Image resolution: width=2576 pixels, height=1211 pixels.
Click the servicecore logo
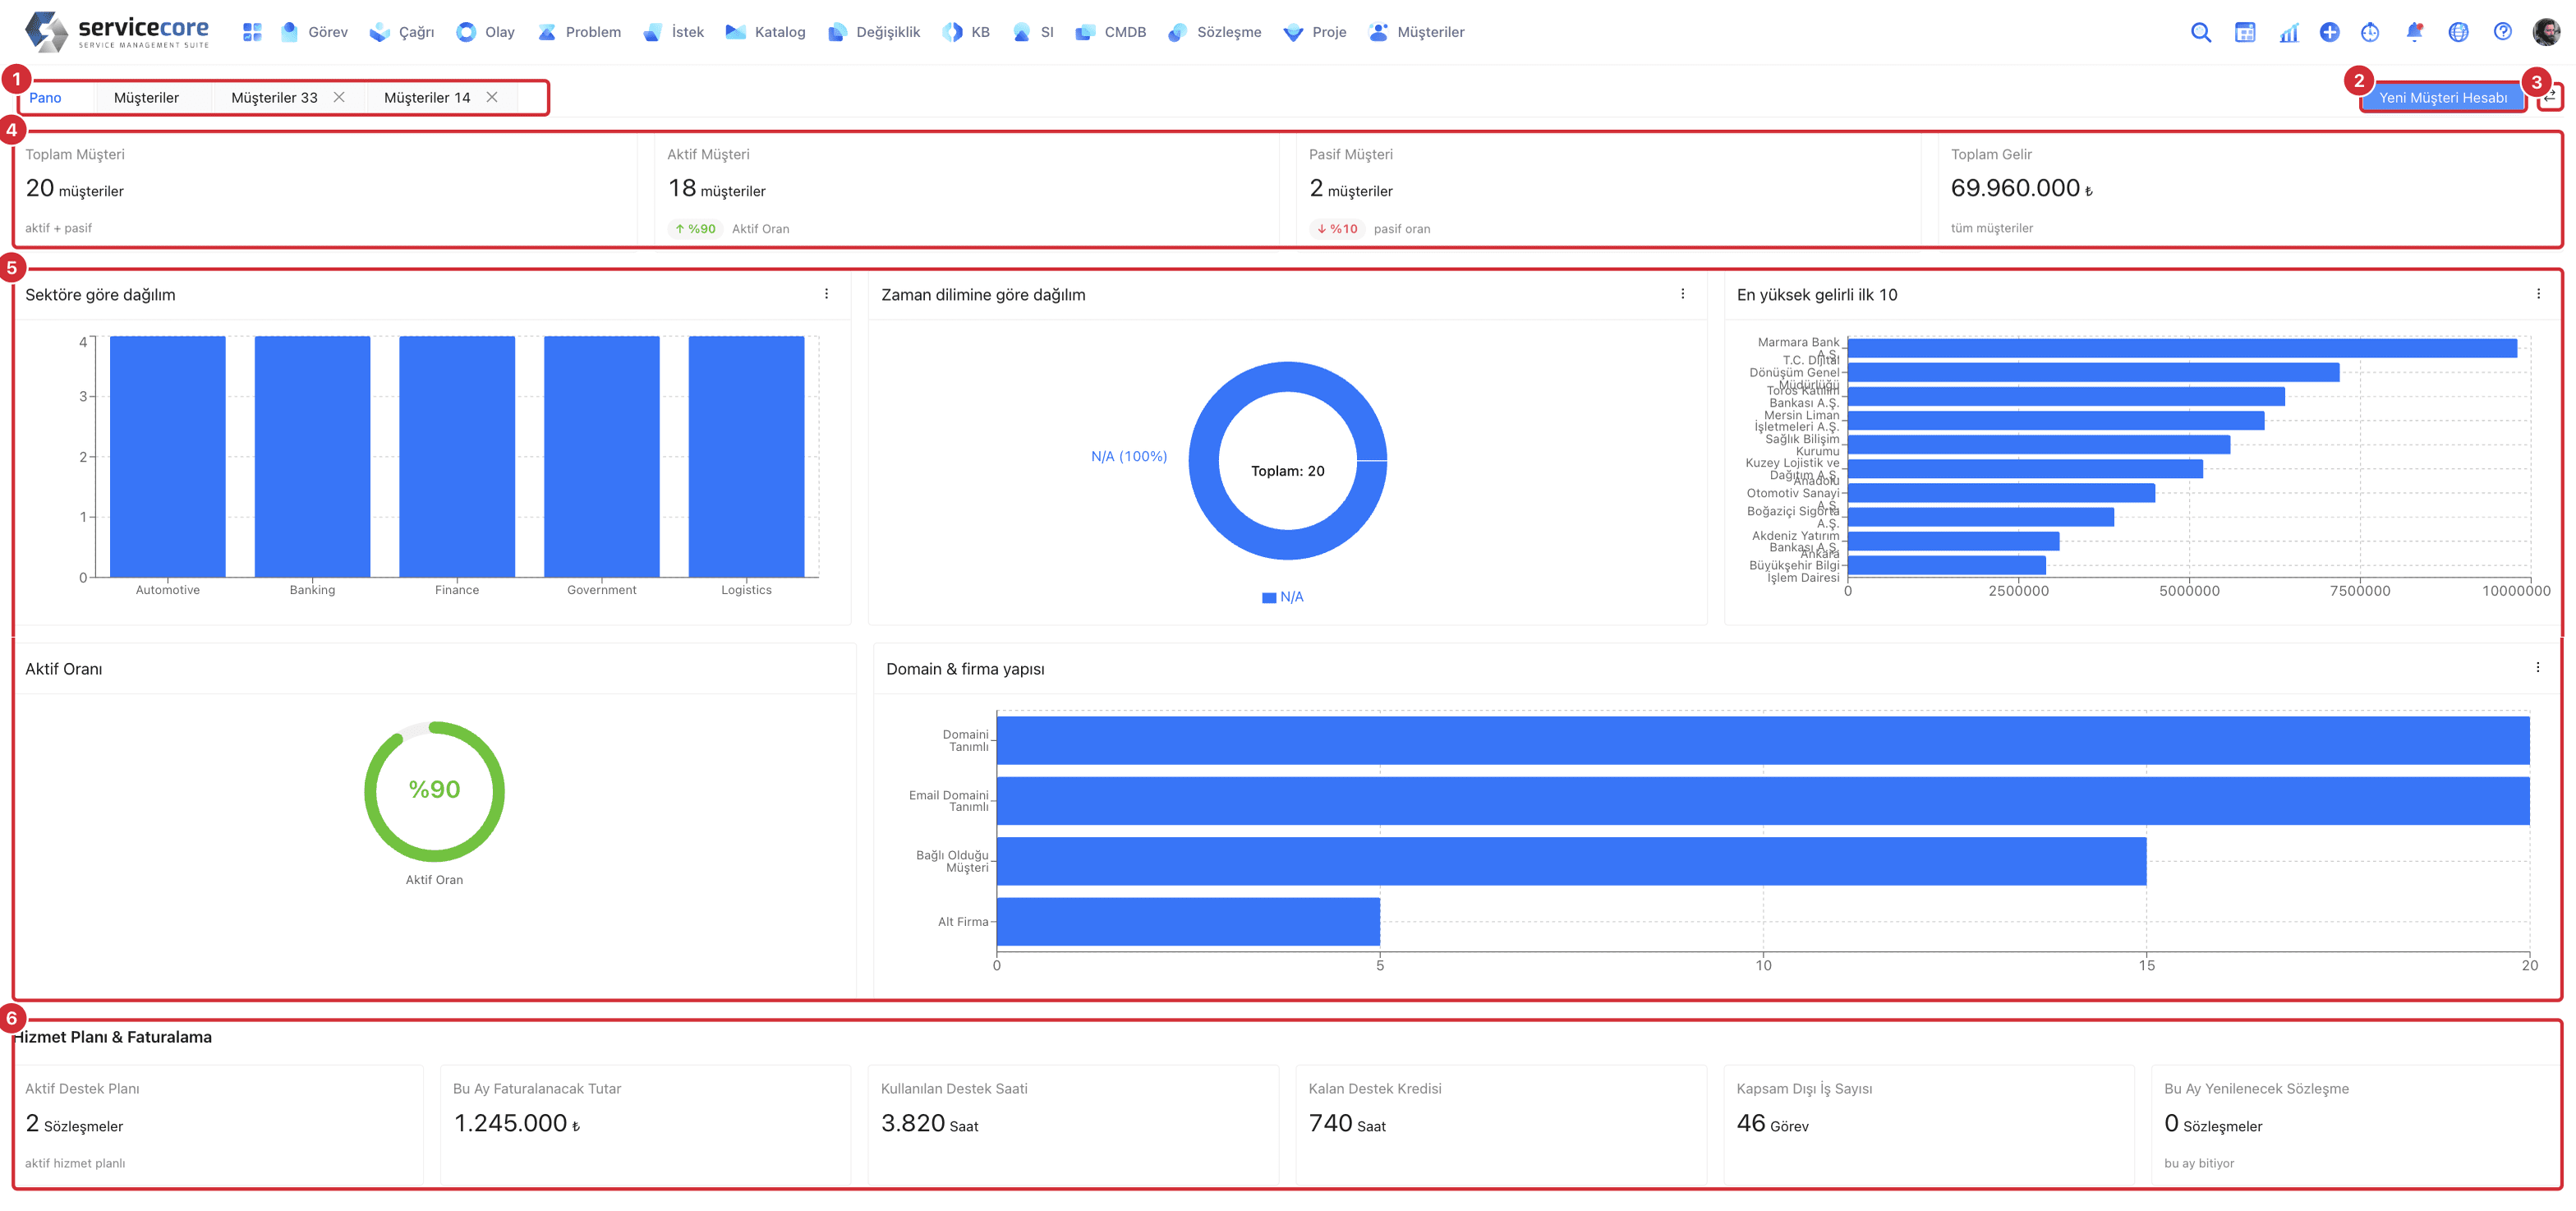[x=118, y=32]
